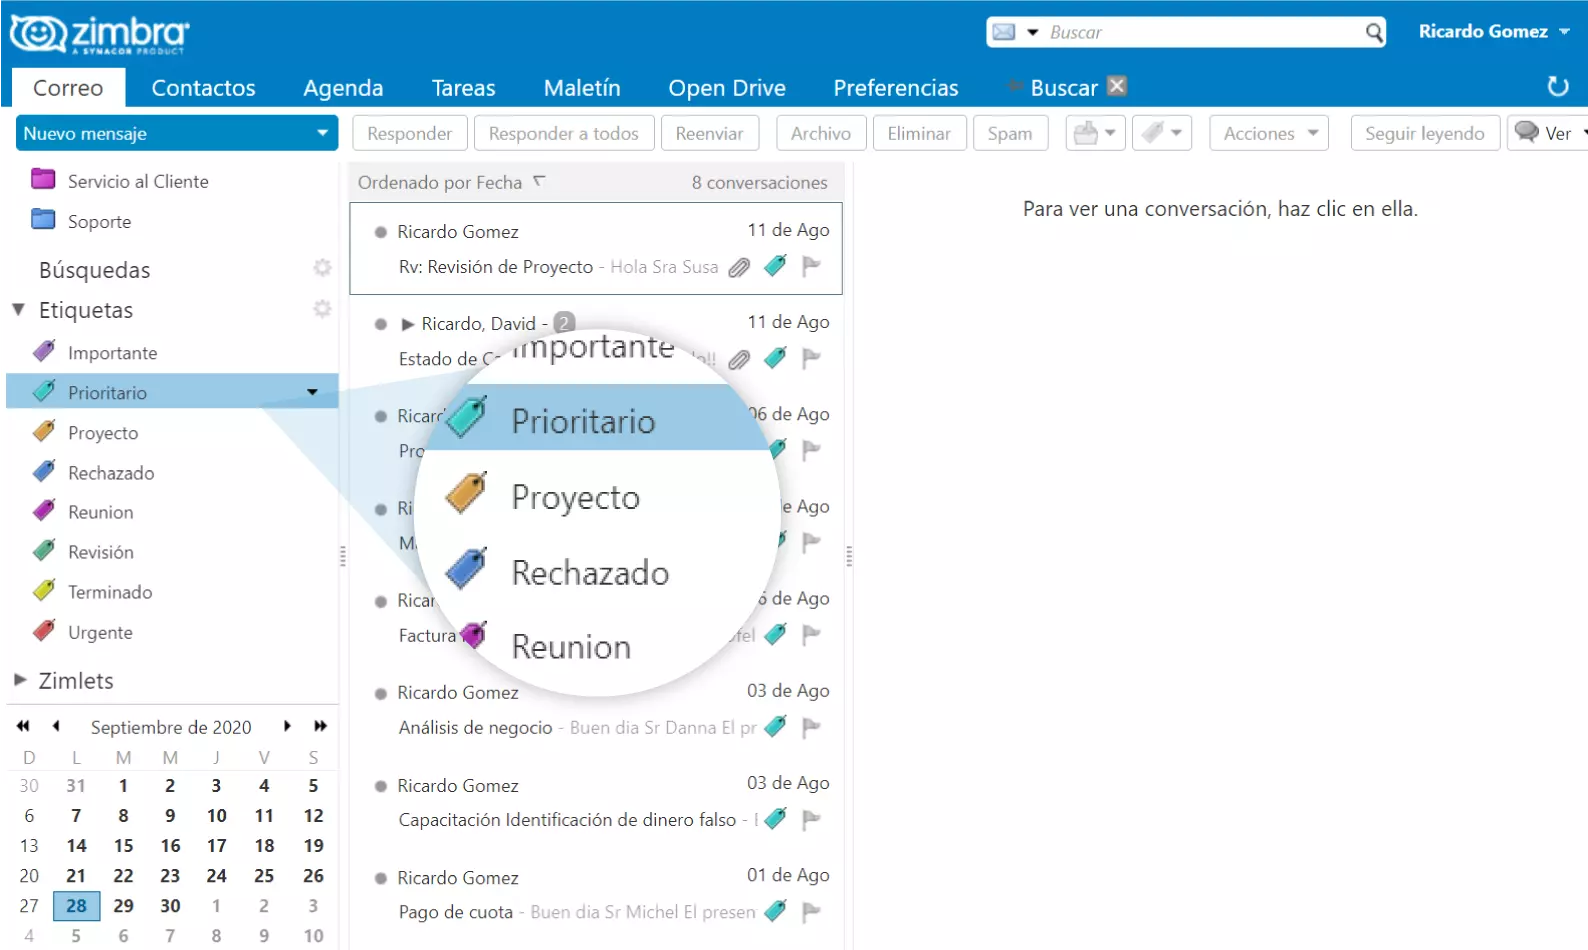Viewport: 1588px width, 950px height.
Task: Collapse the Etiquetas section
Action: click(19, 310)
